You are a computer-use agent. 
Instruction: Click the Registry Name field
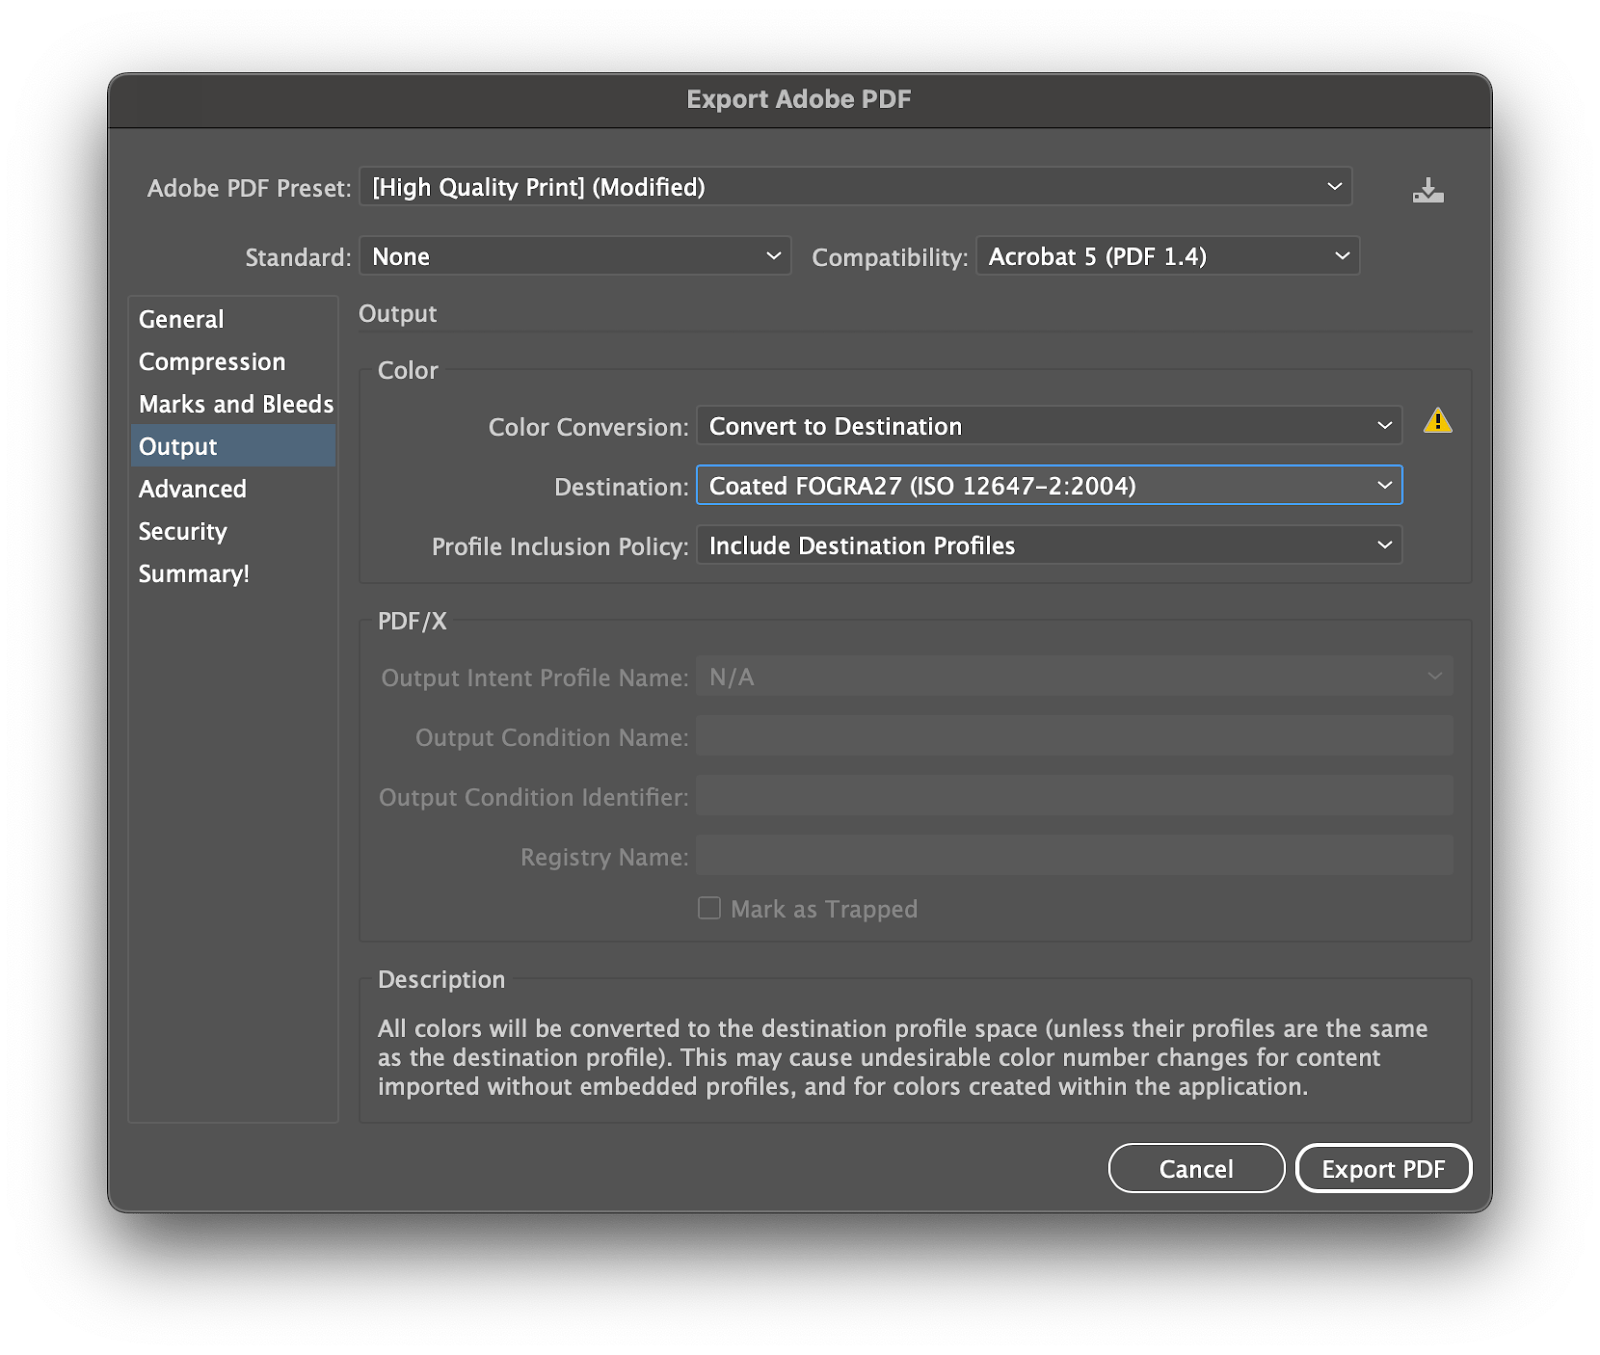[1074, 857]
